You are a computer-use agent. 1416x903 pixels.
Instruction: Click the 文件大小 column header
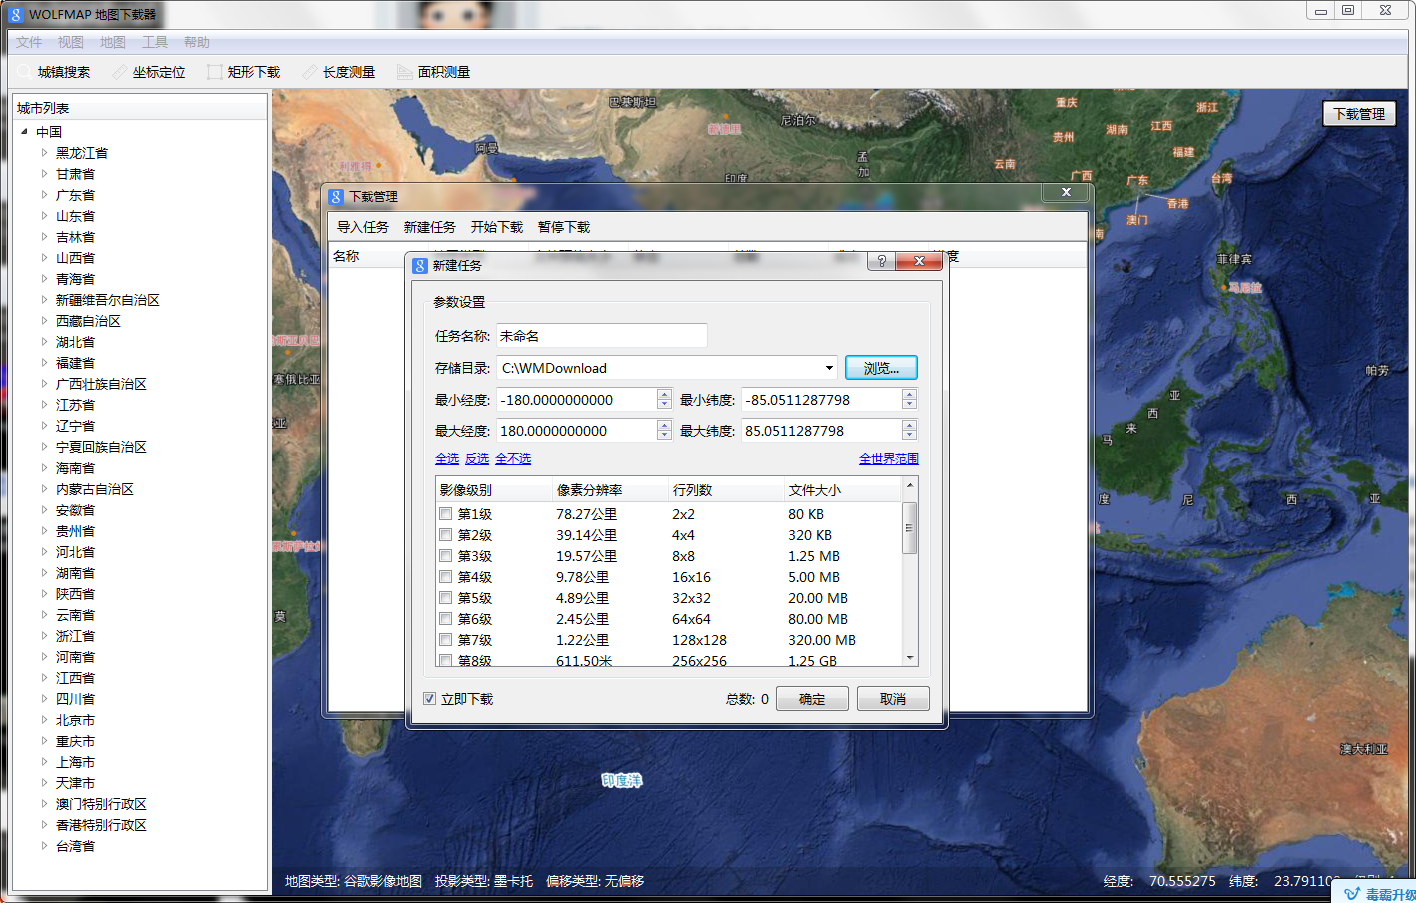[842, 490]
